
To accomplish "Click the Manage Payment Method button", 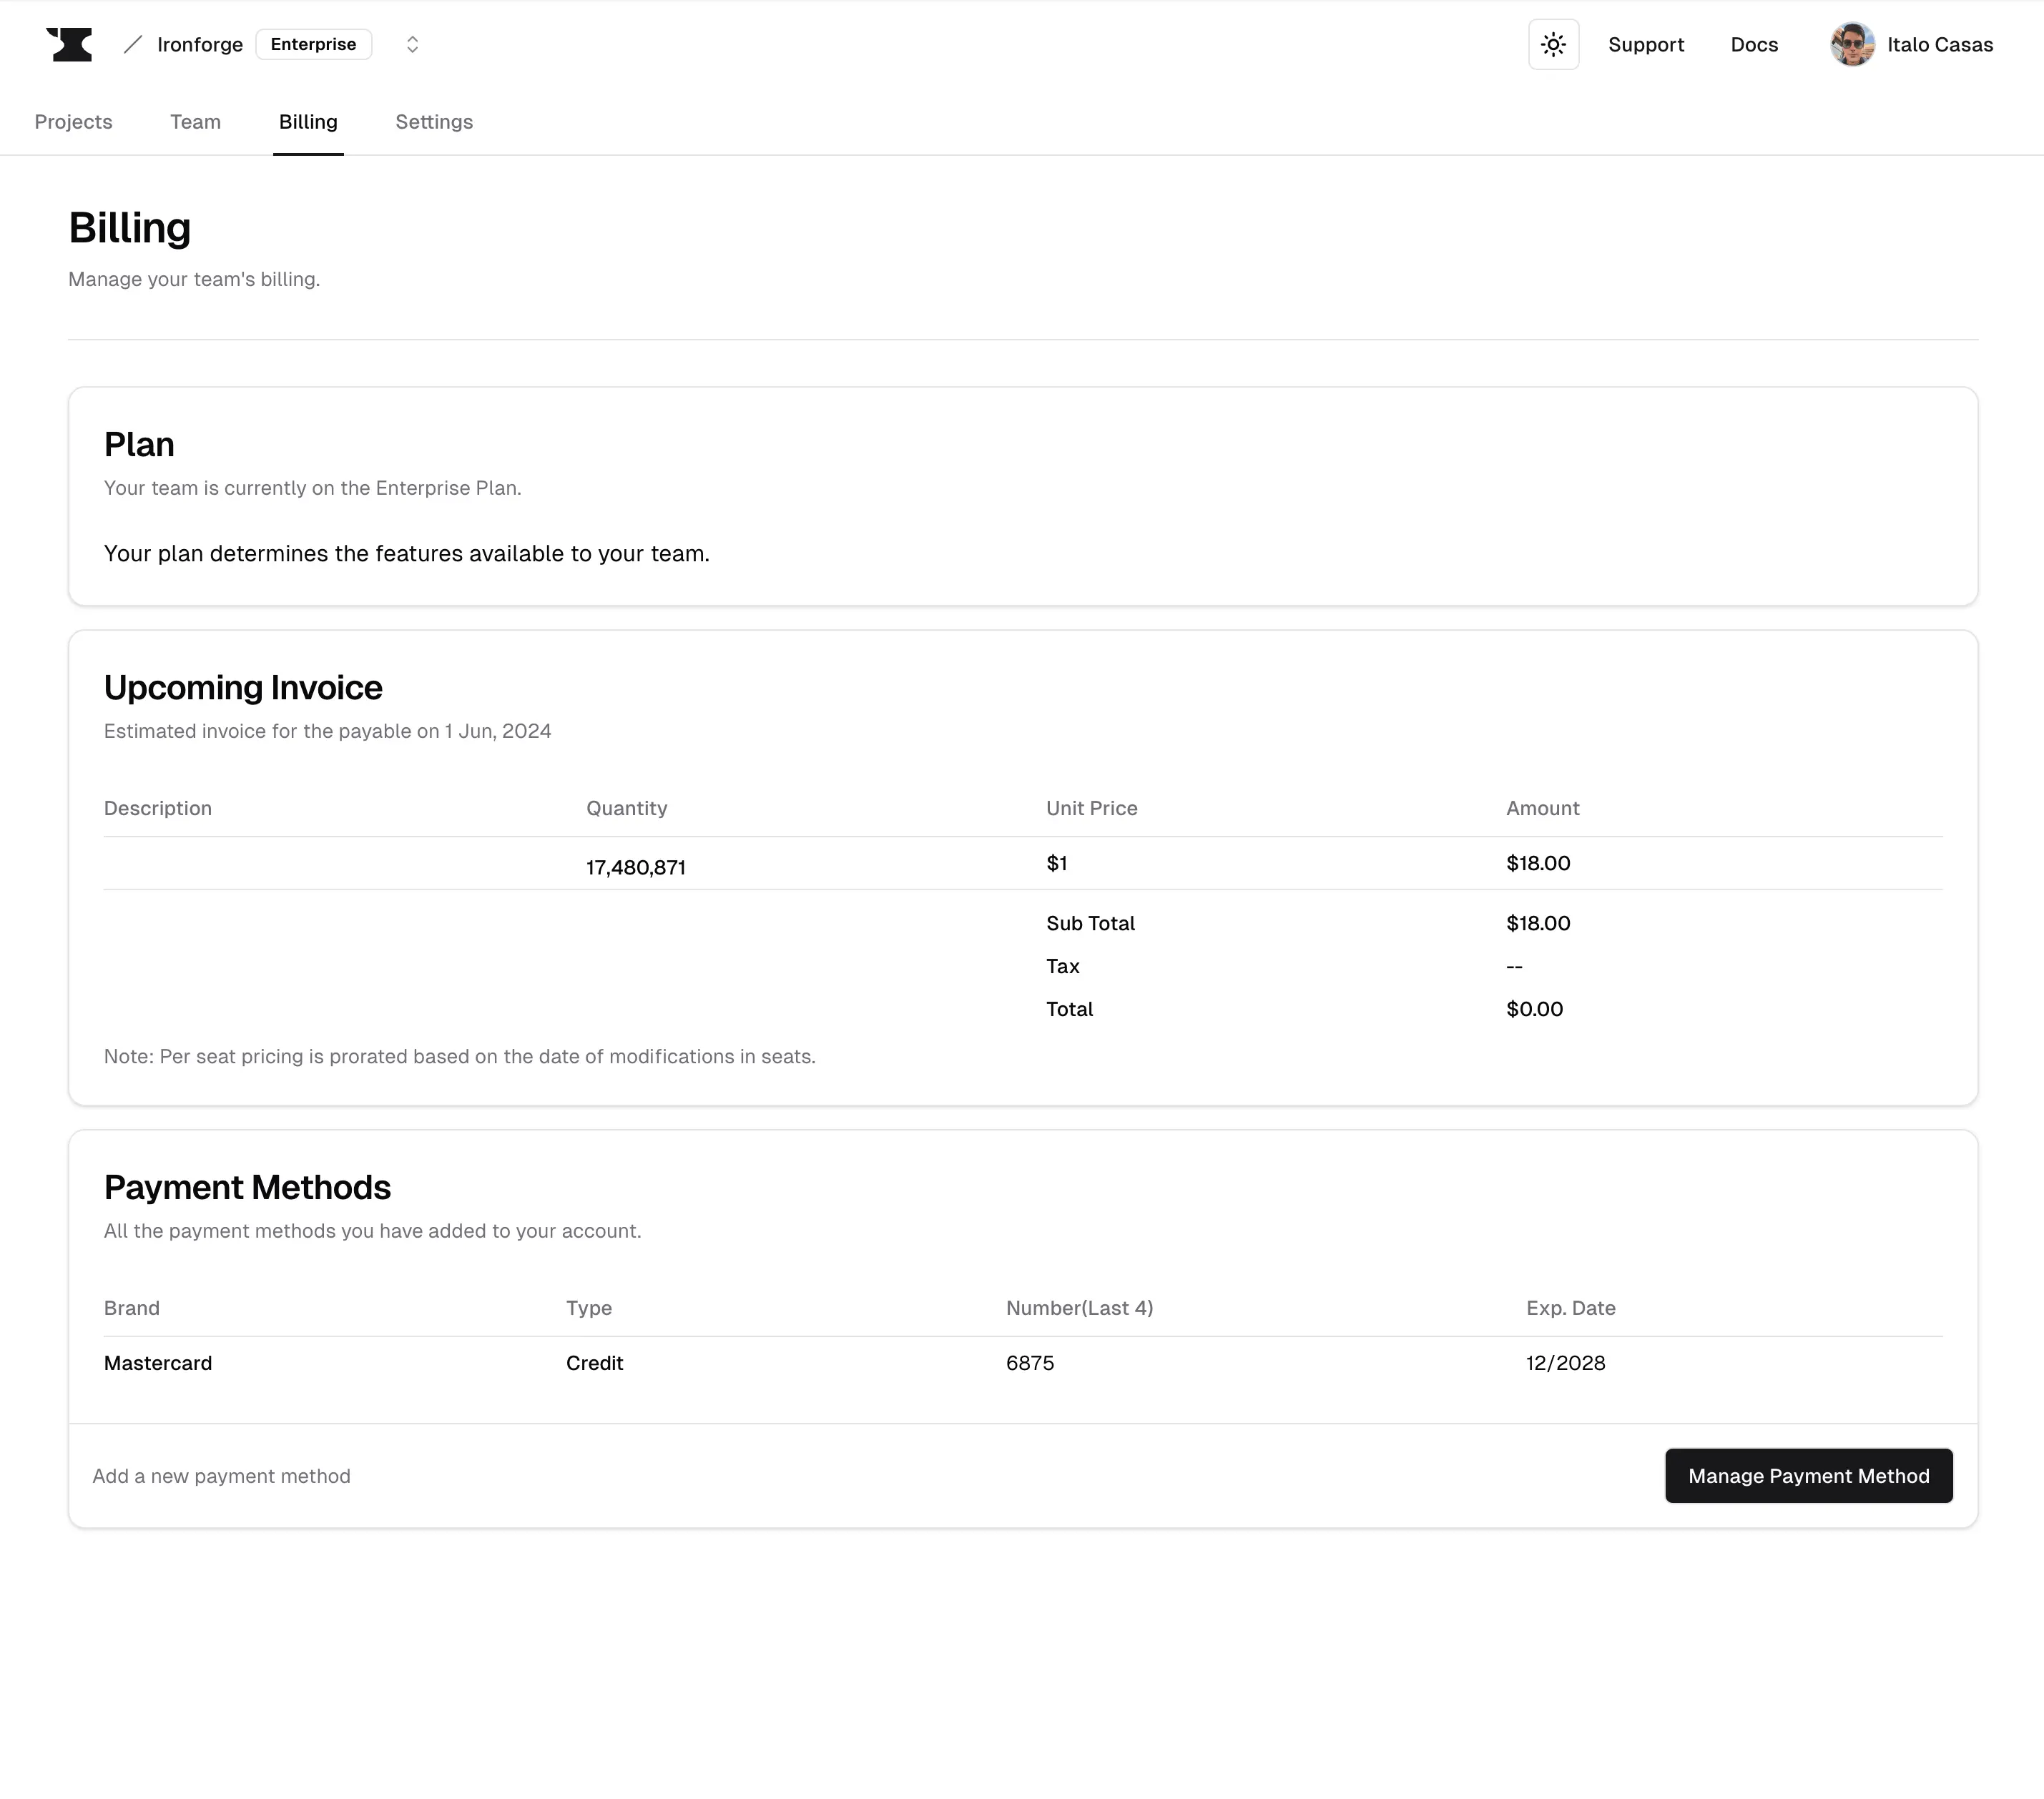I will pos(1807,1475).
